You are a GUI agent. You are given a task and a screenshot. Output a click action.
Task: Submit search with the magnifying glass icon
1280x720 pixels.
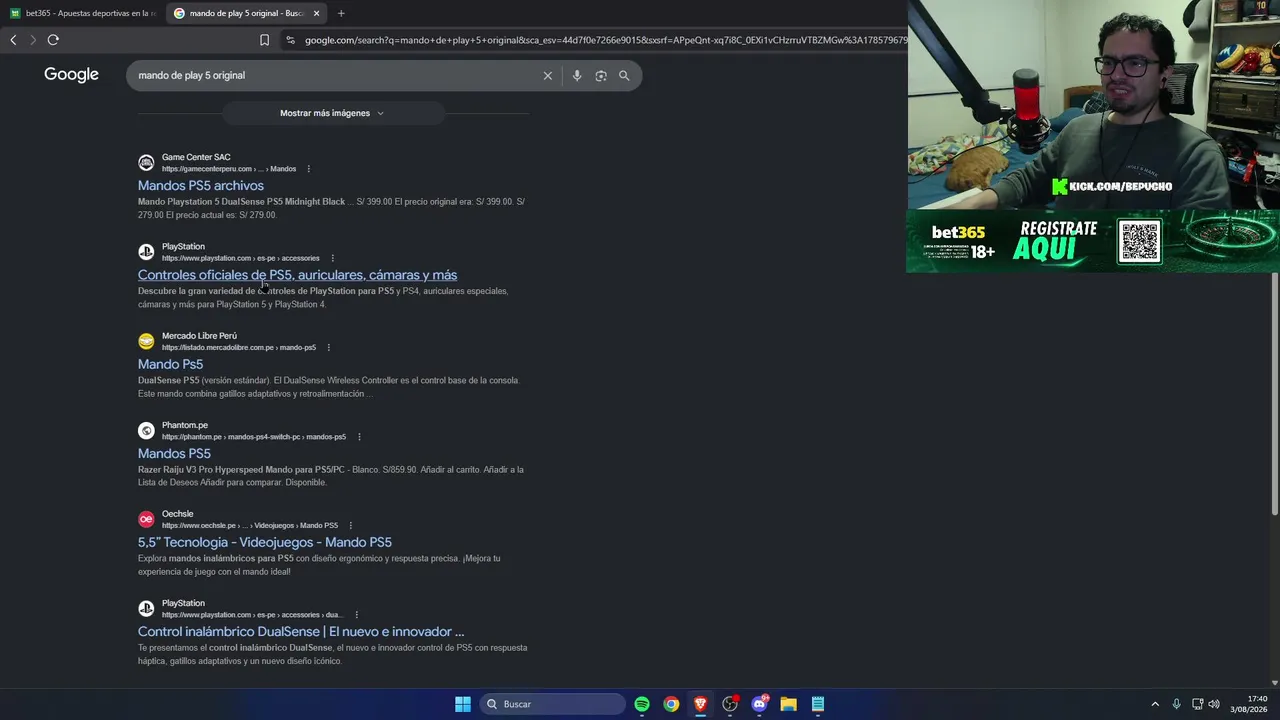[x=624, y=76]
